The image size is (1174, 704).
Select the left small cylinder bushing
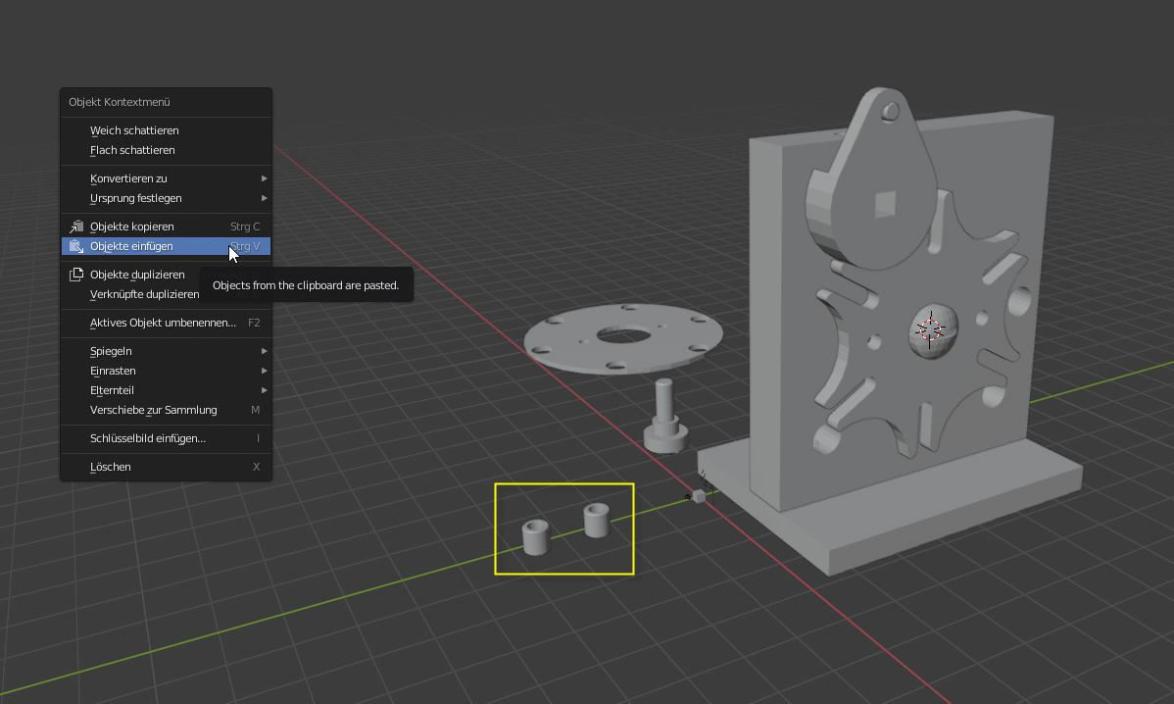click(x=536, y=537)
